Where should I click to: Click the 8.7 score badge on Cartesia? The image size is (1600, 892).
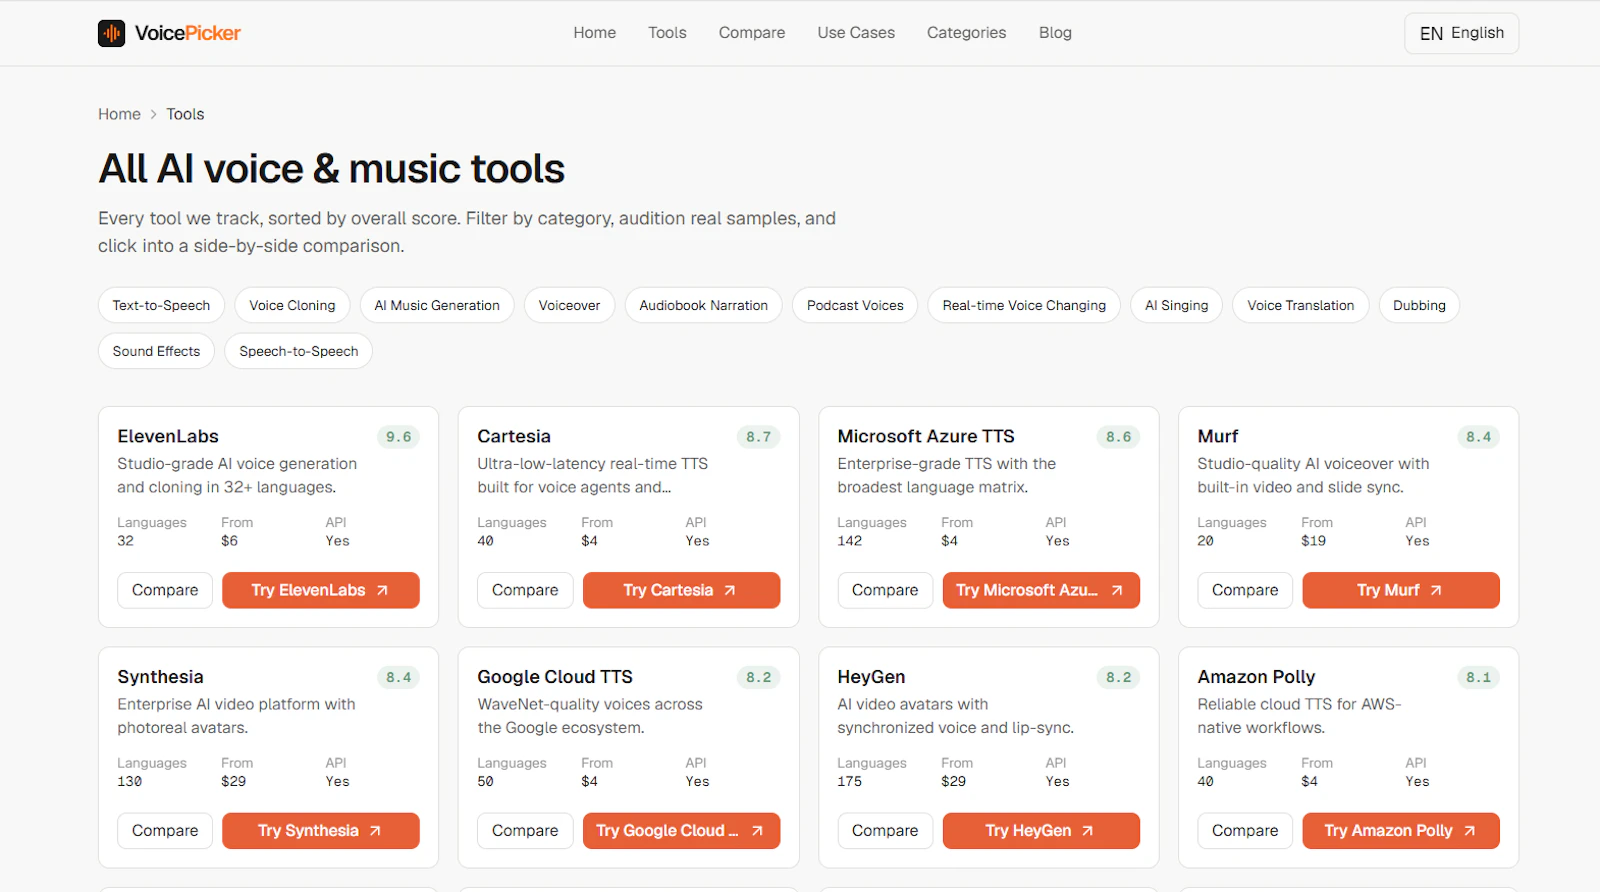pyautogui.click(x=758, y=437)
